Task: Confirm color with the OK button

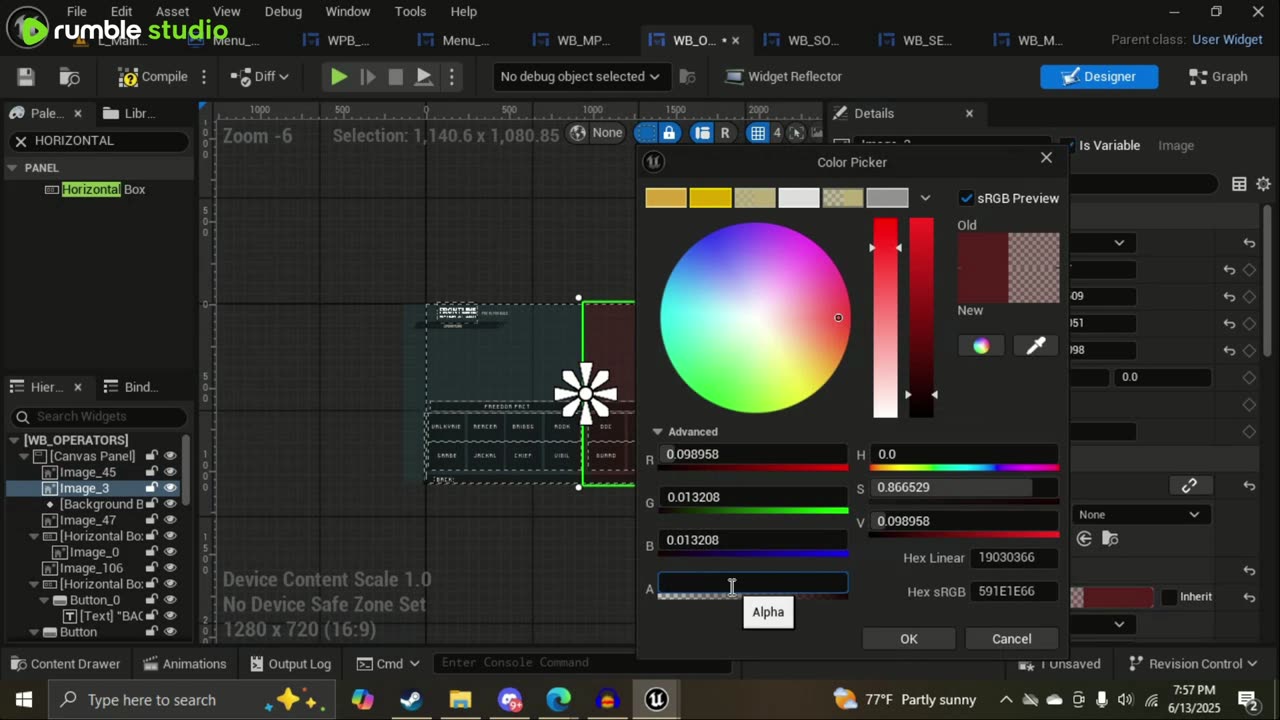Action: click(x=908, y=639)
